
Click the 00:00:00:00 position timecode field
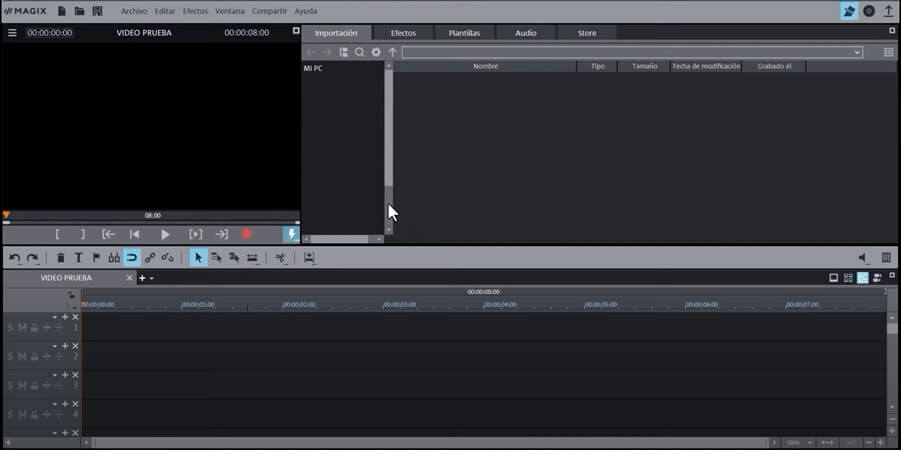pos(49,33)
